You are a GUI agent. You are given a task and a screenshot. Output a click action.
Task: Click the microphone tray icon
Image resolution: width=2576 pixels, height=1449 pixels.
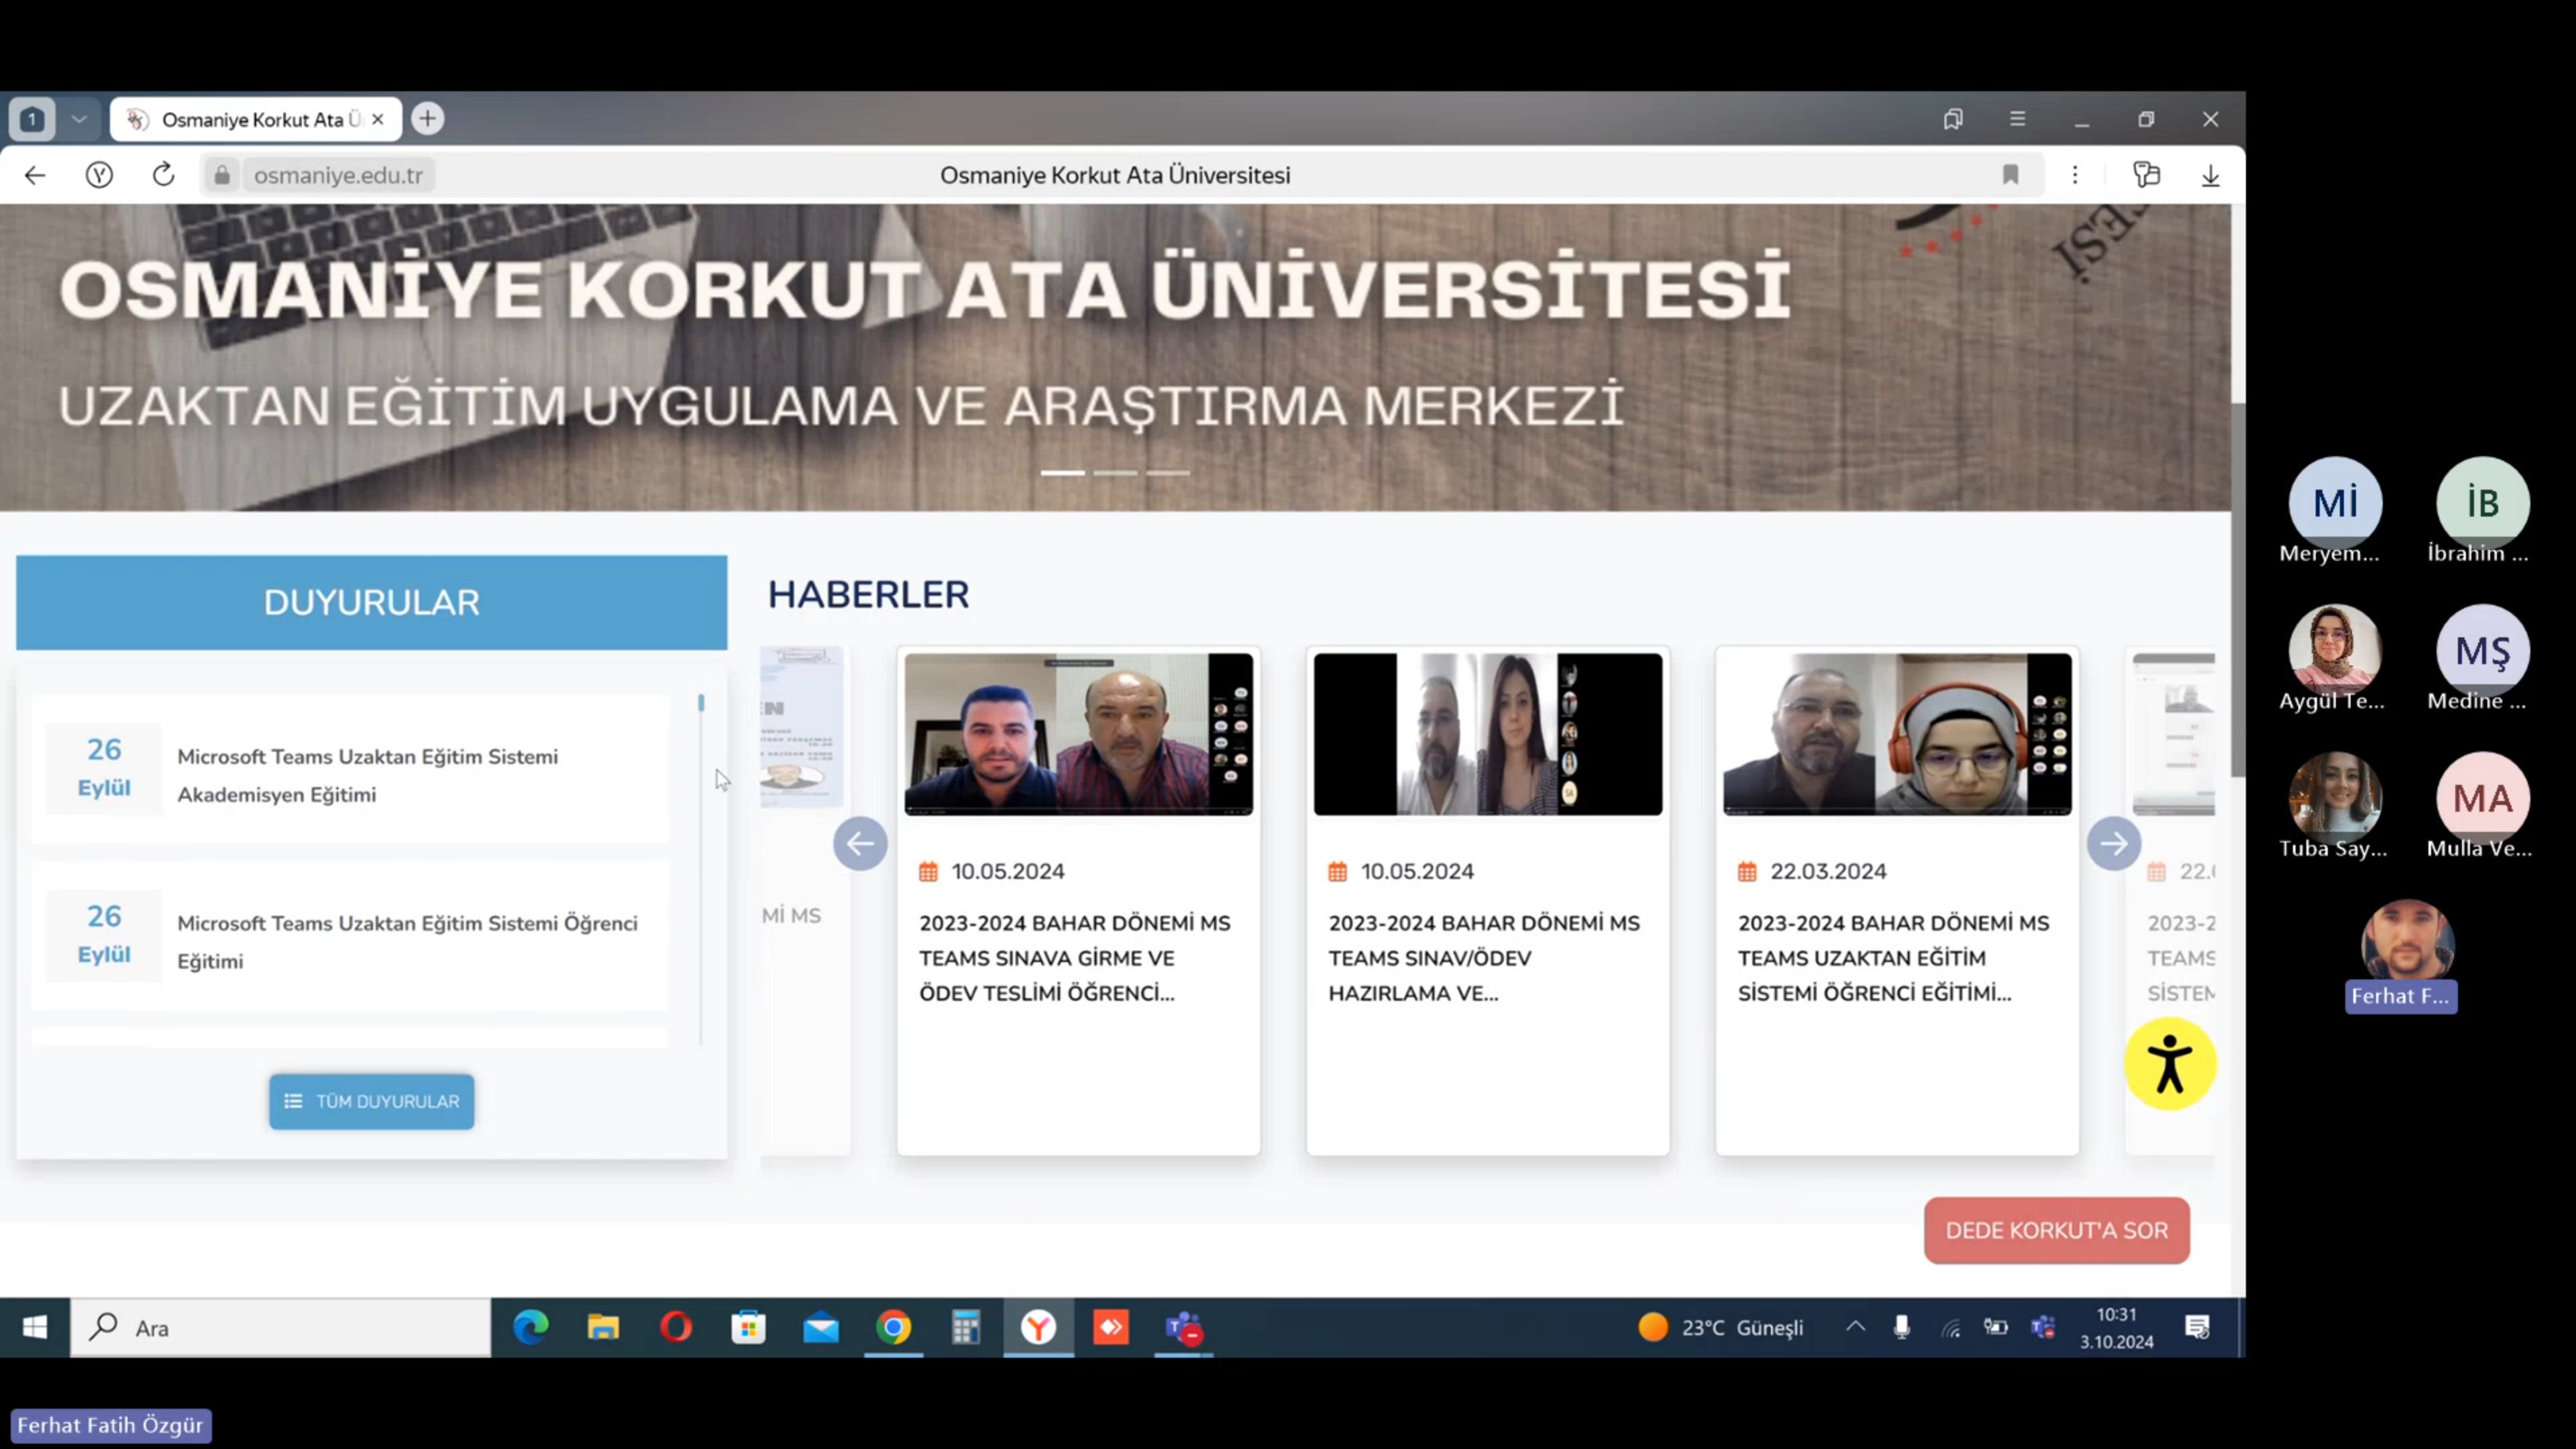pos(1901,1327)
